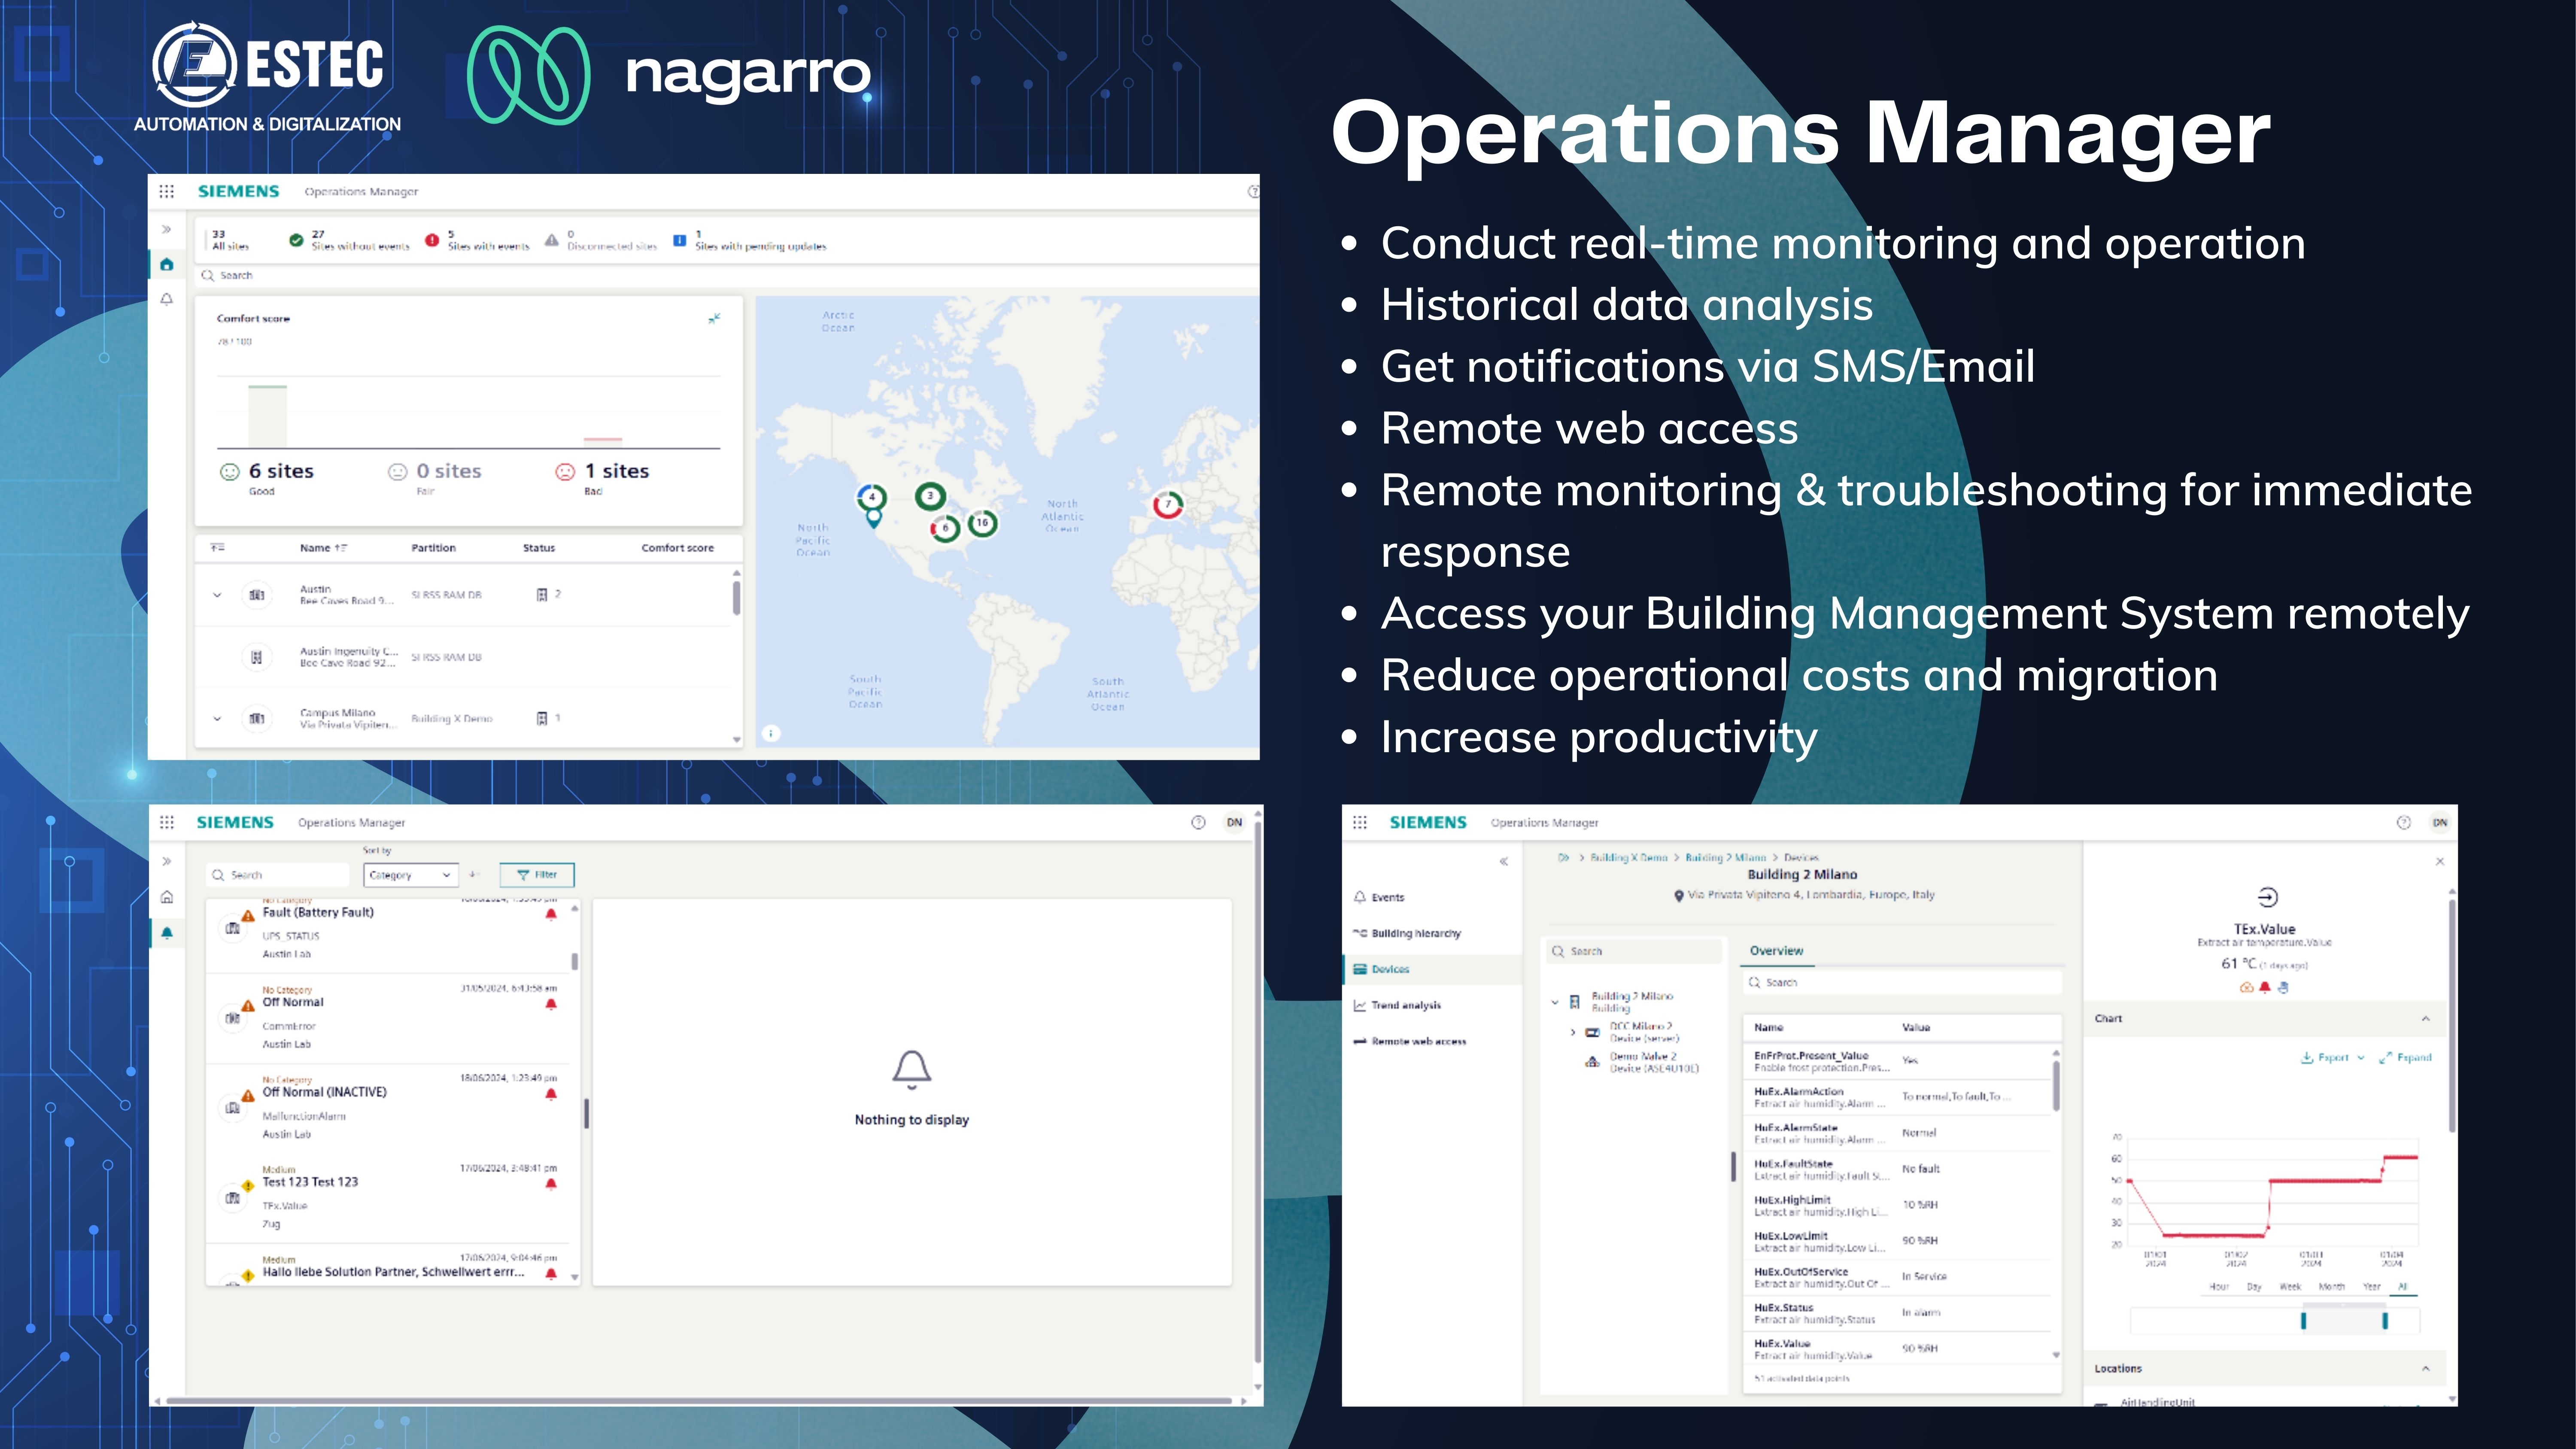Click the left handle of the chart range slider
The image size is (2576, 1449).
(x=2303, y=1321)
